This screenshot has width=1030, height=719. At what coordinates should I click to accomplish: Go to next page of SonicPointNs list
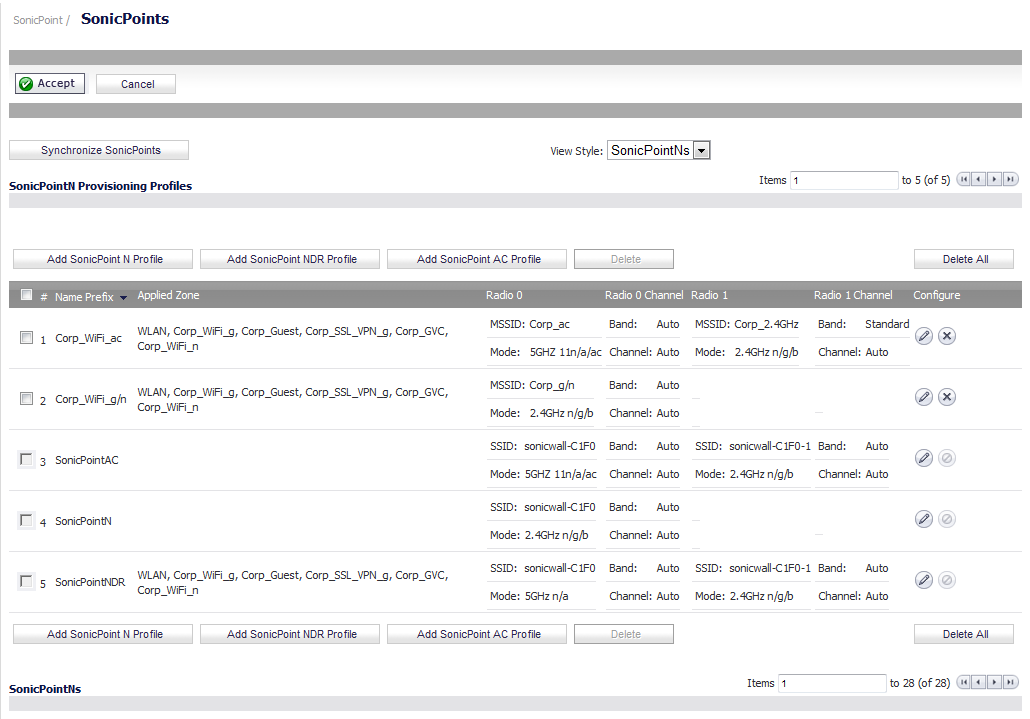(995, 682)
